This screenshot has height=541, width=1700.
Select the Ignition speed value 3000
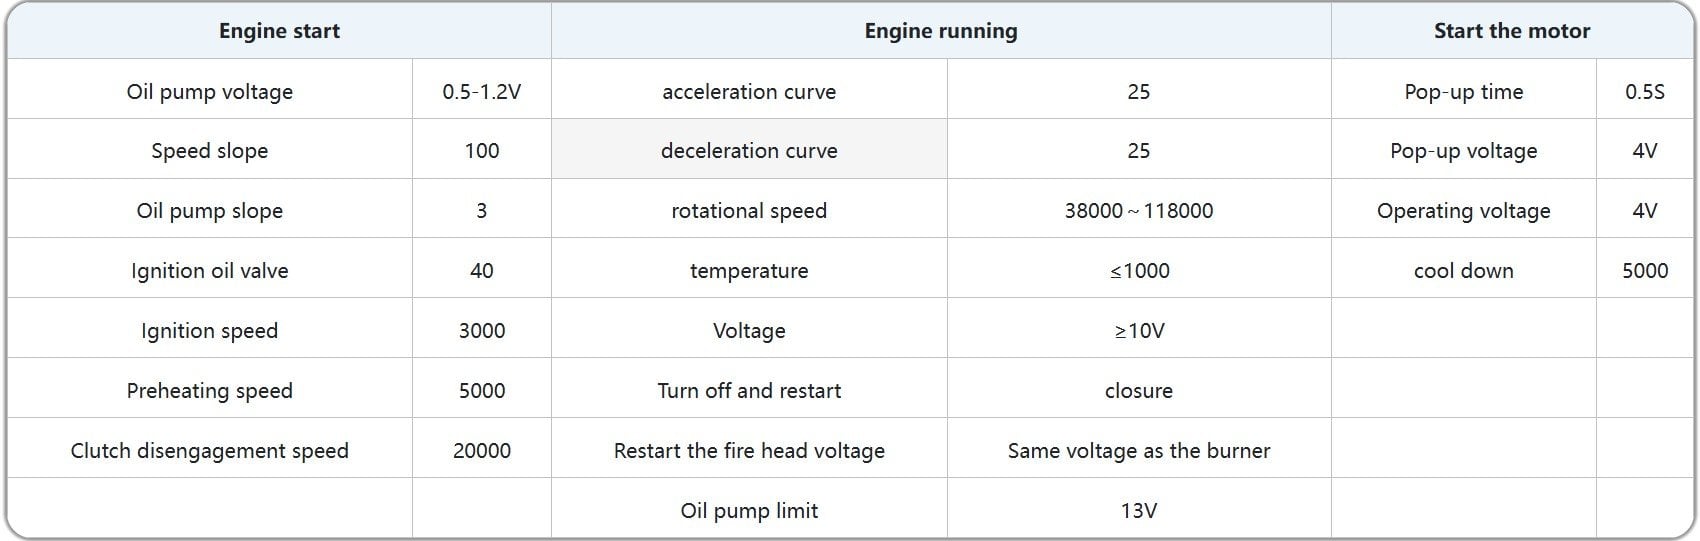pyautogui.click(x=481, y=331)
